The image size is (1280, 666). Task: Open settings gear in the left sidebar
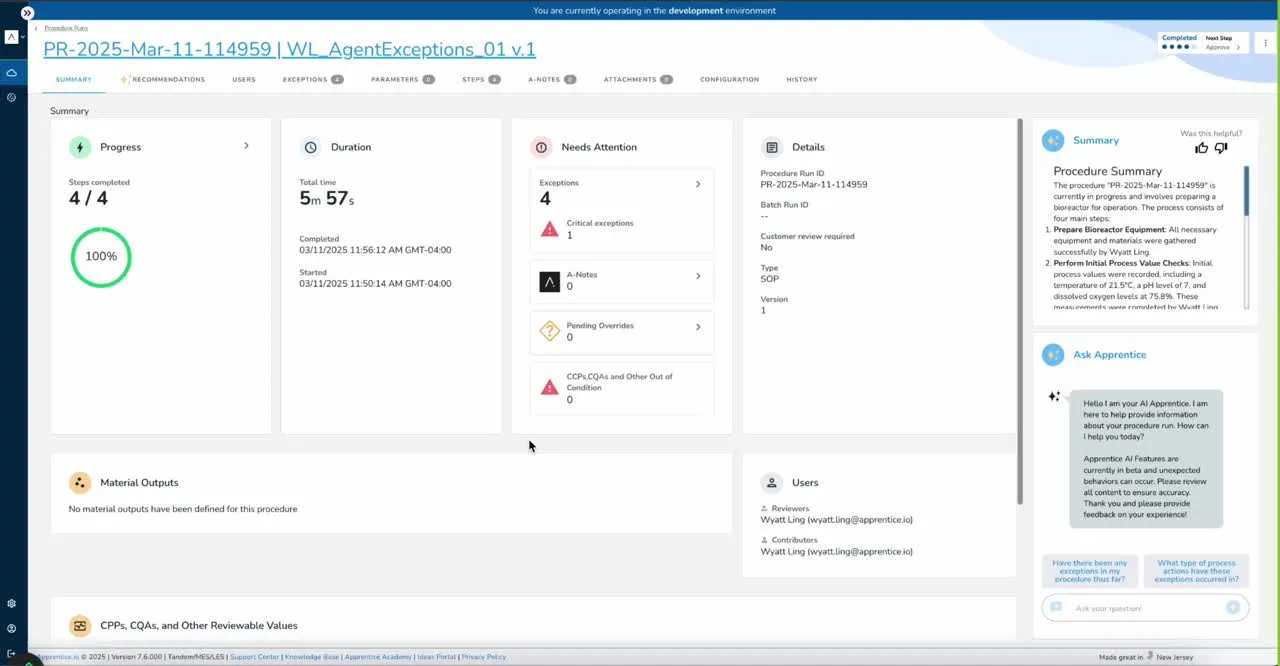point(11,604)
